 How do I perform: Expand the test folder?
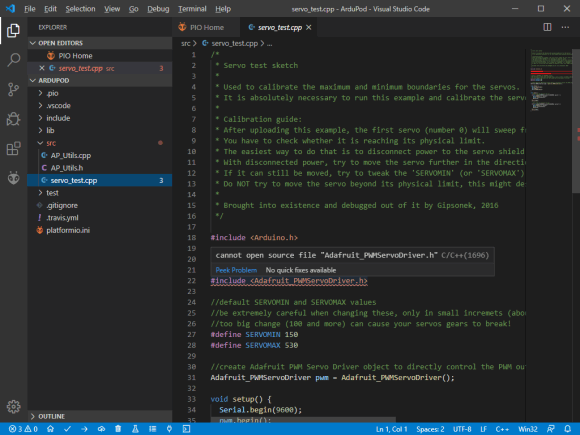click(x=100, y=193)
